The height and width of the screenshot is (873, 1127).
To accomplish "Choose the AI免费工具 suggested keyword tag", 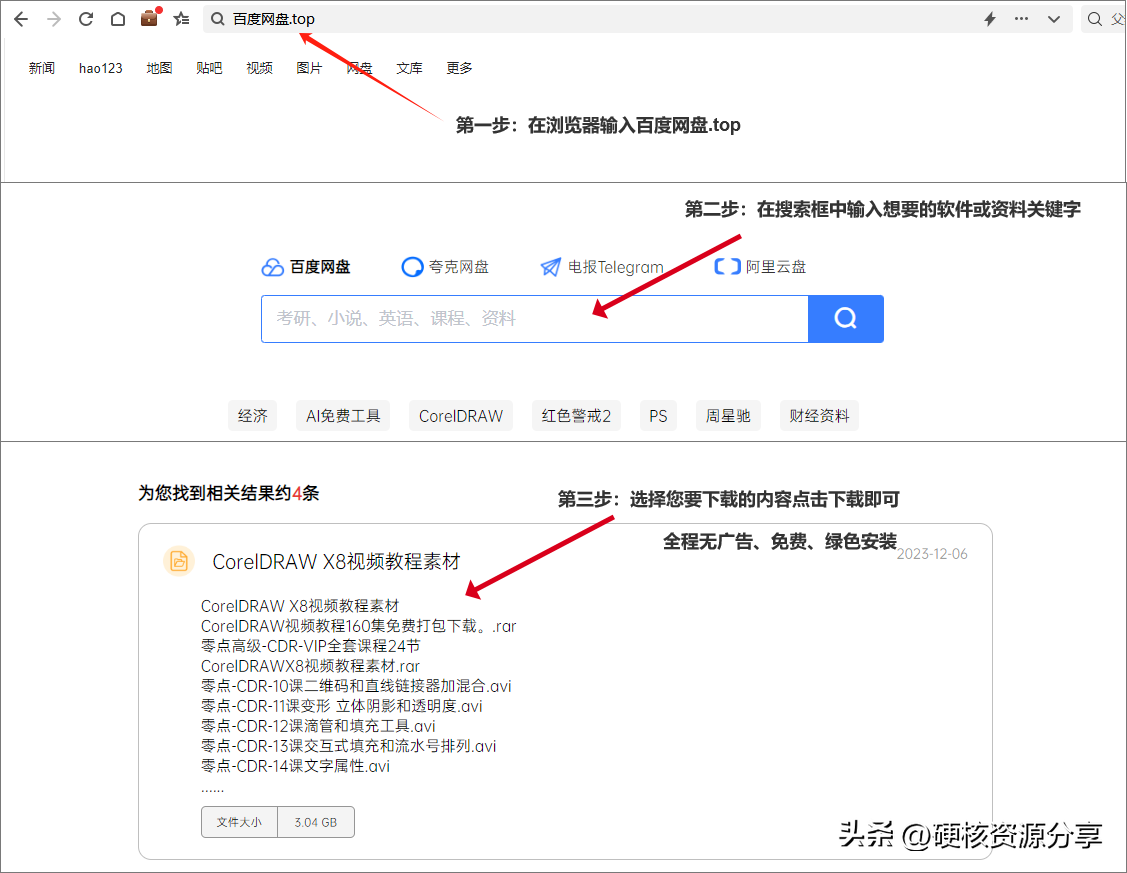I will click(343, 416).
